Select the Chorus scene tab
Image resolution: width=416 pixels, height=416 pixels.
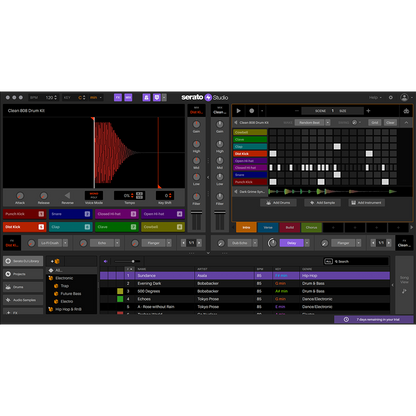311,227
